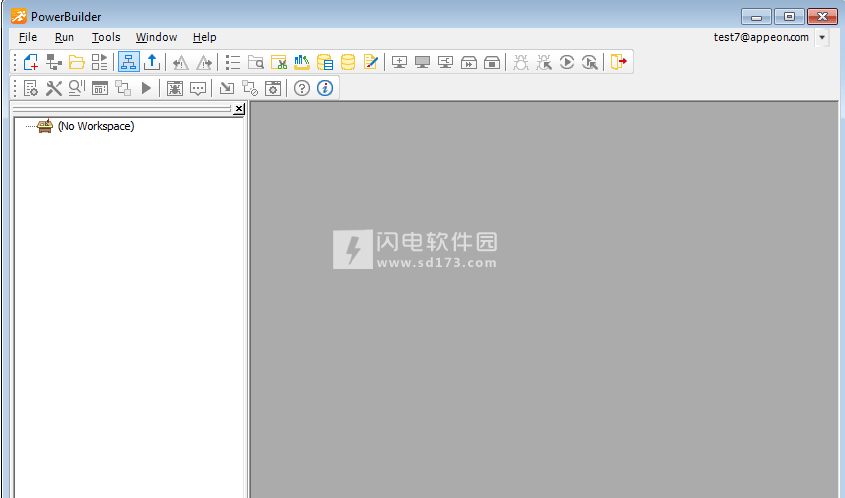Click the PowerBuilder logo icon in the title bar
Image resolution: width=845 pixels, height=498 pixels.
19,16
